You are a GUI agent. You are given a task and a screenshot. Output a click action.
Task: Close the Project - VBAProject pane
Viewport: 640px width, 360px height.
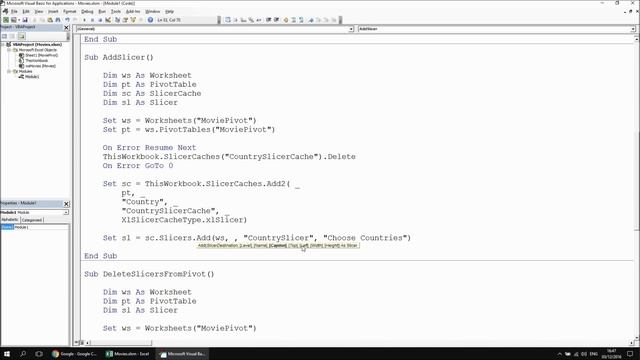pos(67,27)
